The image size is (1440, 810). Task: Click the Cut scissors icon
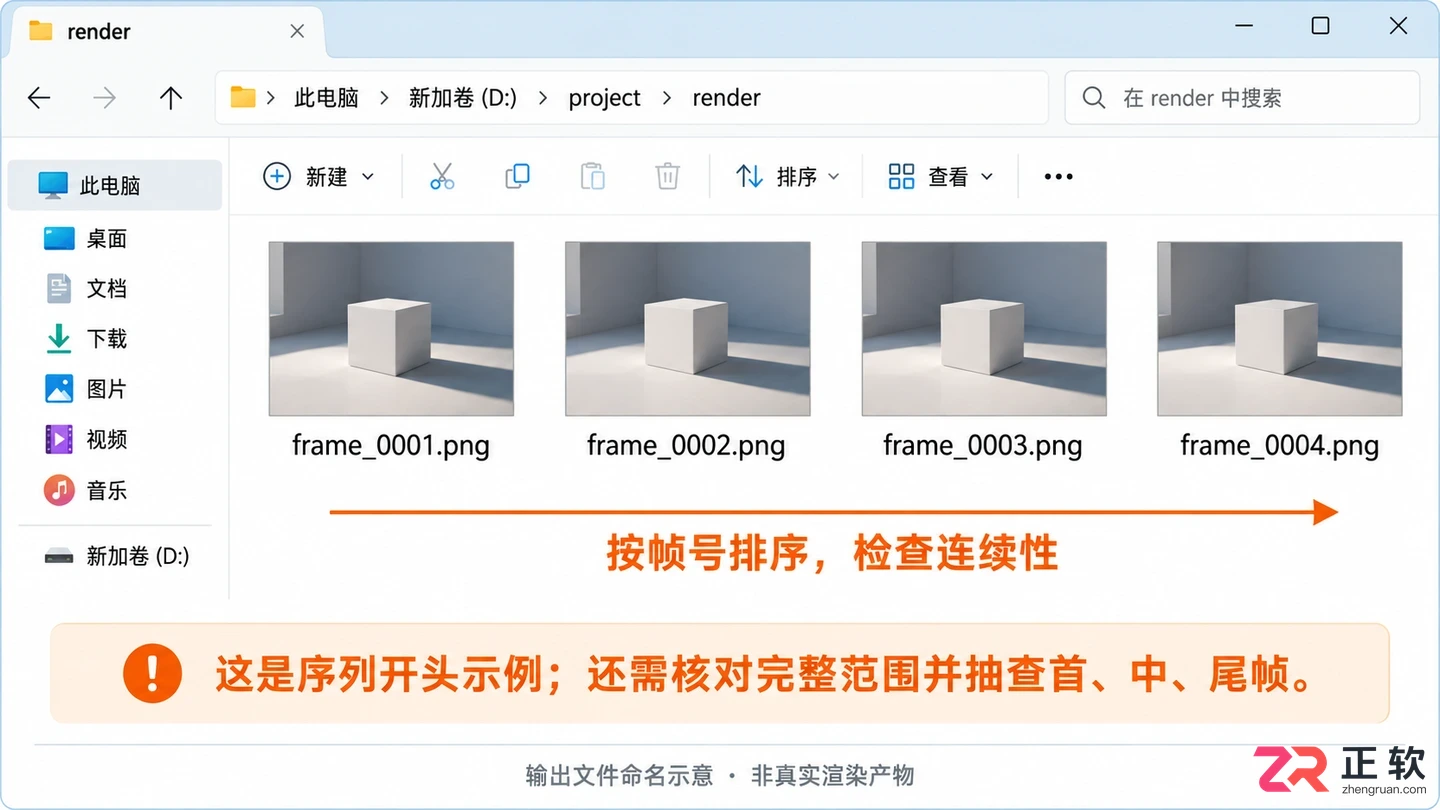point(442,177)
